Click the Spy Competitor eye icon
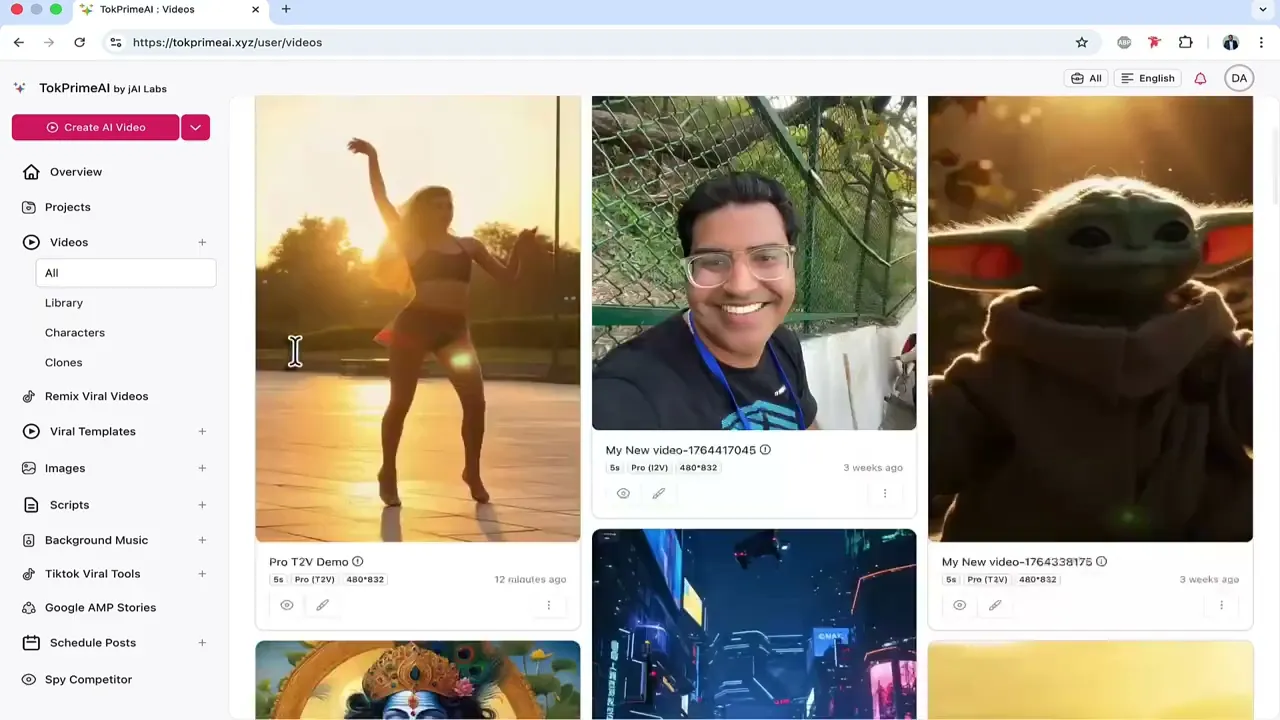This screenshot has height=720, width=1280. coord(29,680)
